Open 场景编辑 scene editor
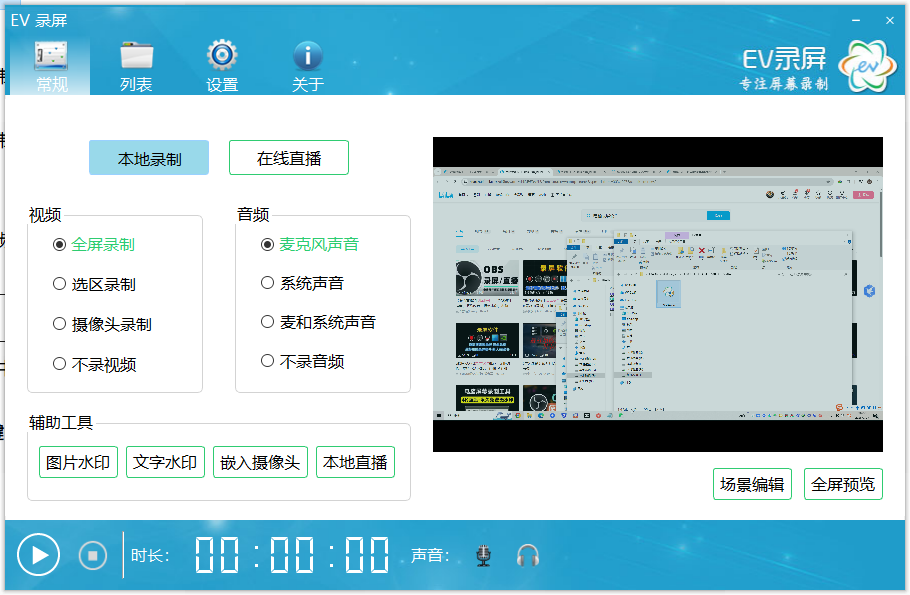Image resolution: width=910 pixels, height=595 pixels. click(752, 484)
